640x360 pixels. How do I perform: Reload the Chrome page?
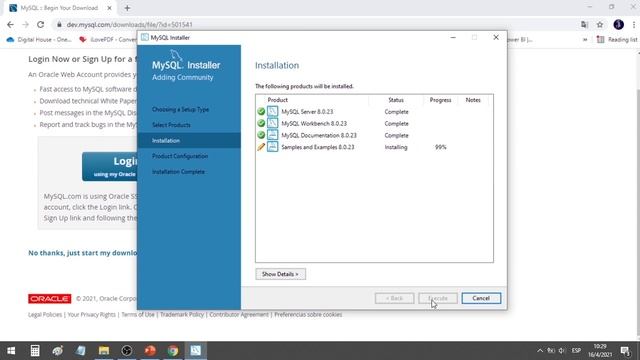coord(40,24)
